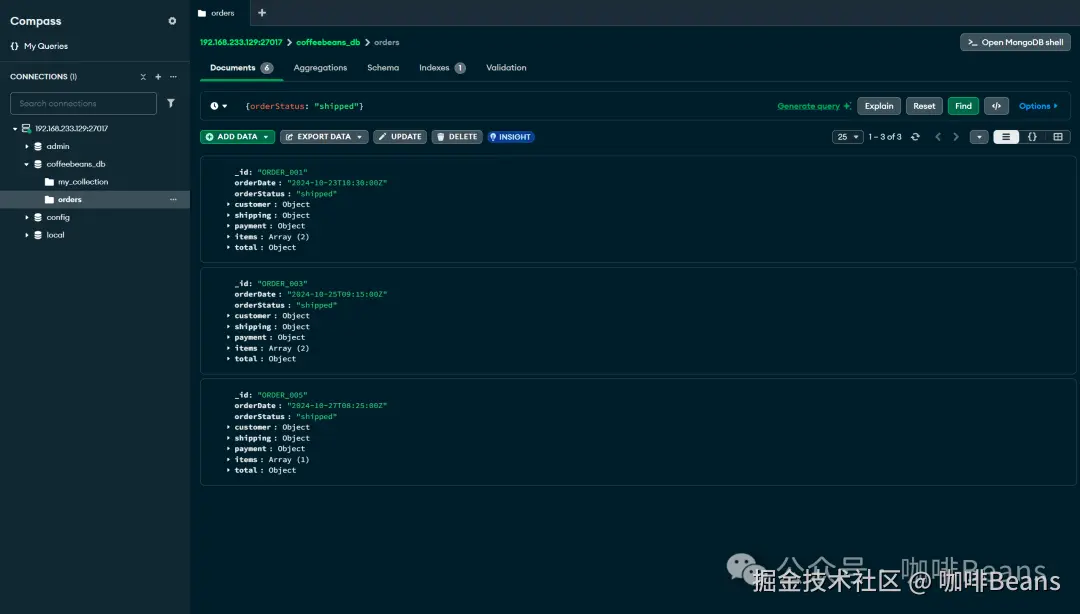The image size is (1080, 614).
Task: Add a new connection plus icon
Action: point(158,76)
